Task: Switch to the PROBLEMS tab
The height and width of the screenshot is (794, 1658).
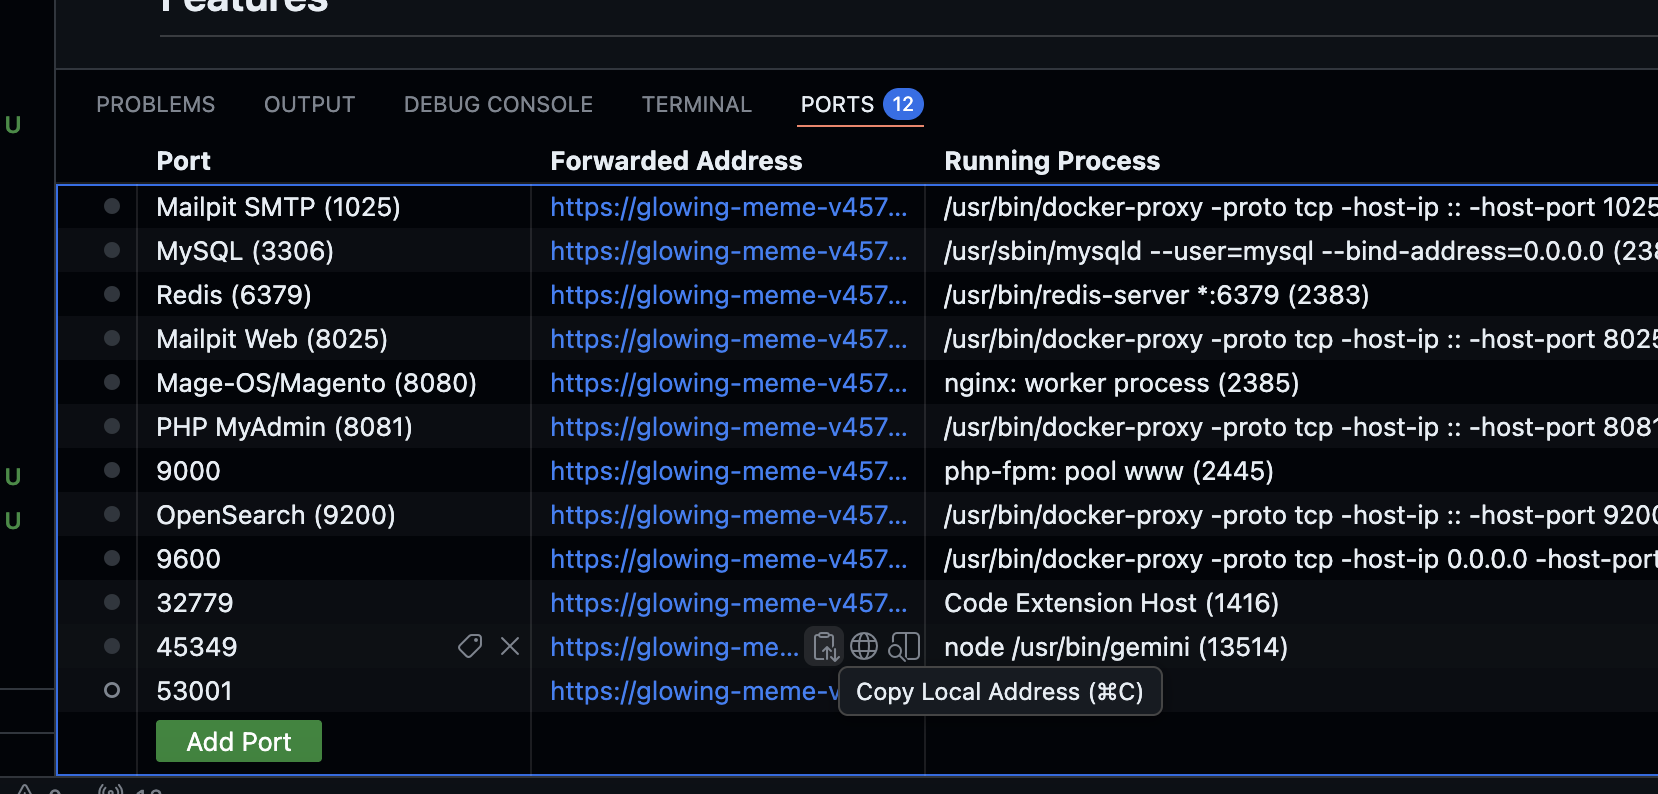Action: pos(155,105)
